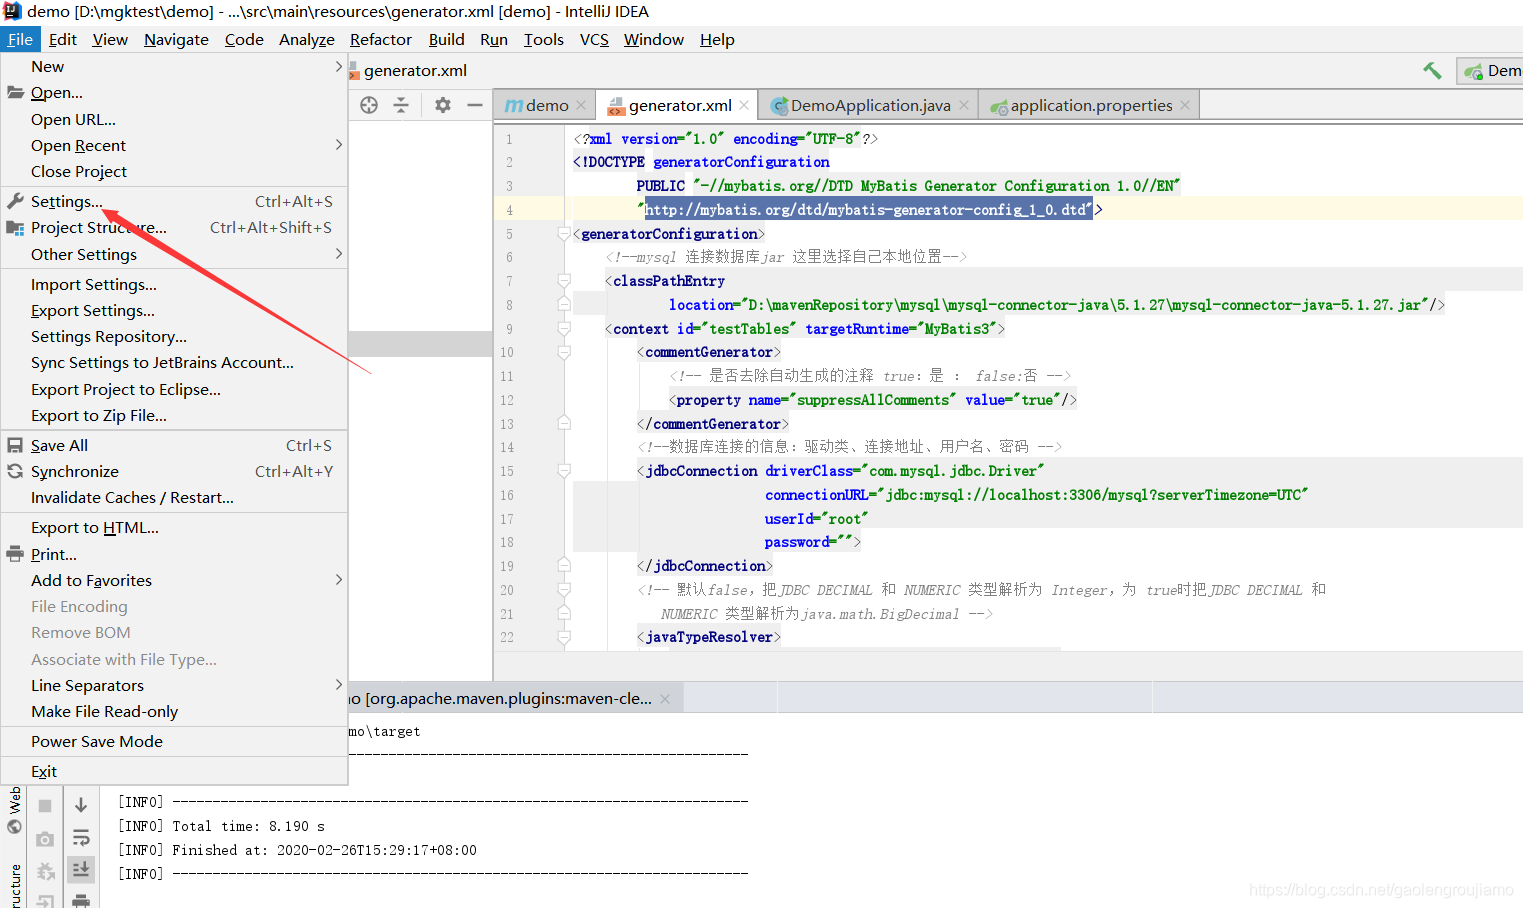Image resolution: width=1523 pixels, height=908 pixels.
Task: Select Settings from the File menu
Action: 65,200
